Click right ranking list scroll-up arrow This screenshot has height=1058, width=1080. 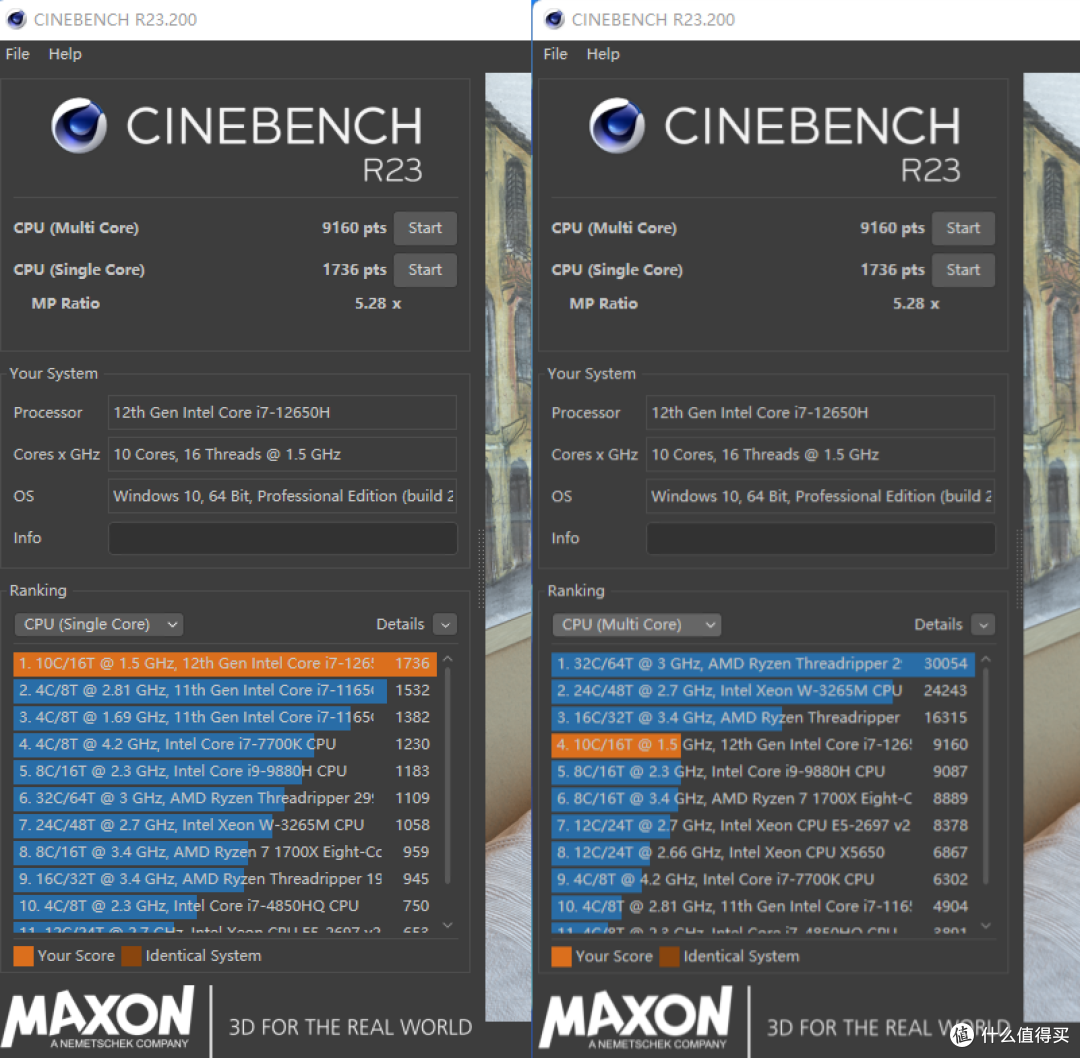coord(986,659)
